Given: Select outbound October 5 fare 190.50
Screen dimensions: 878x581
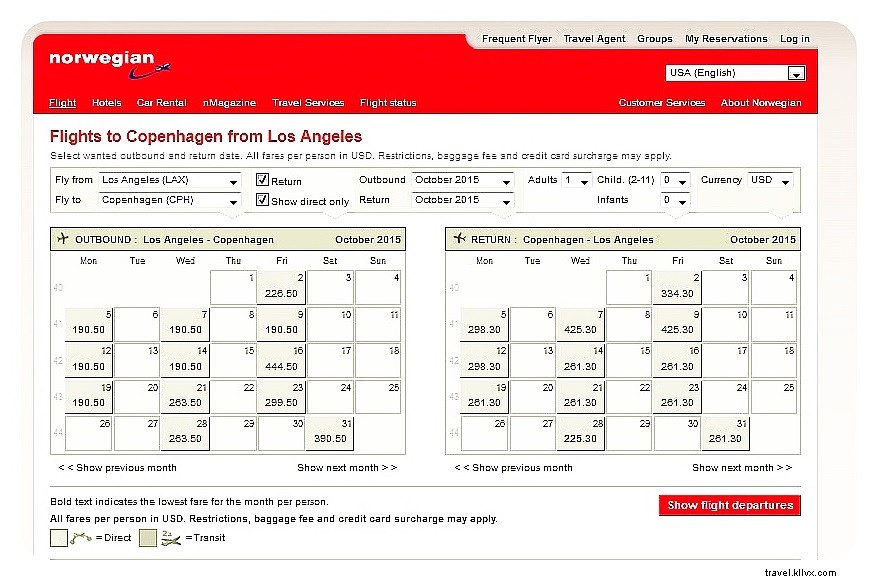Looking at the screenshot, I should coord(88,324).
